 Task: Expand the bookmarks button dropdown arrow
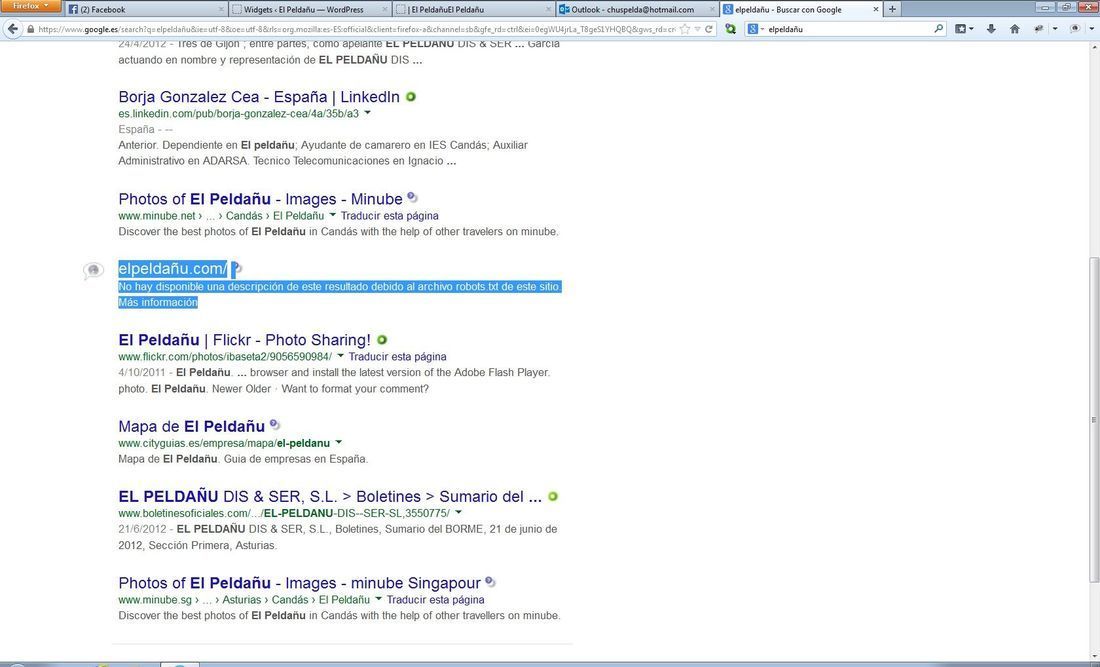(972, 29)
